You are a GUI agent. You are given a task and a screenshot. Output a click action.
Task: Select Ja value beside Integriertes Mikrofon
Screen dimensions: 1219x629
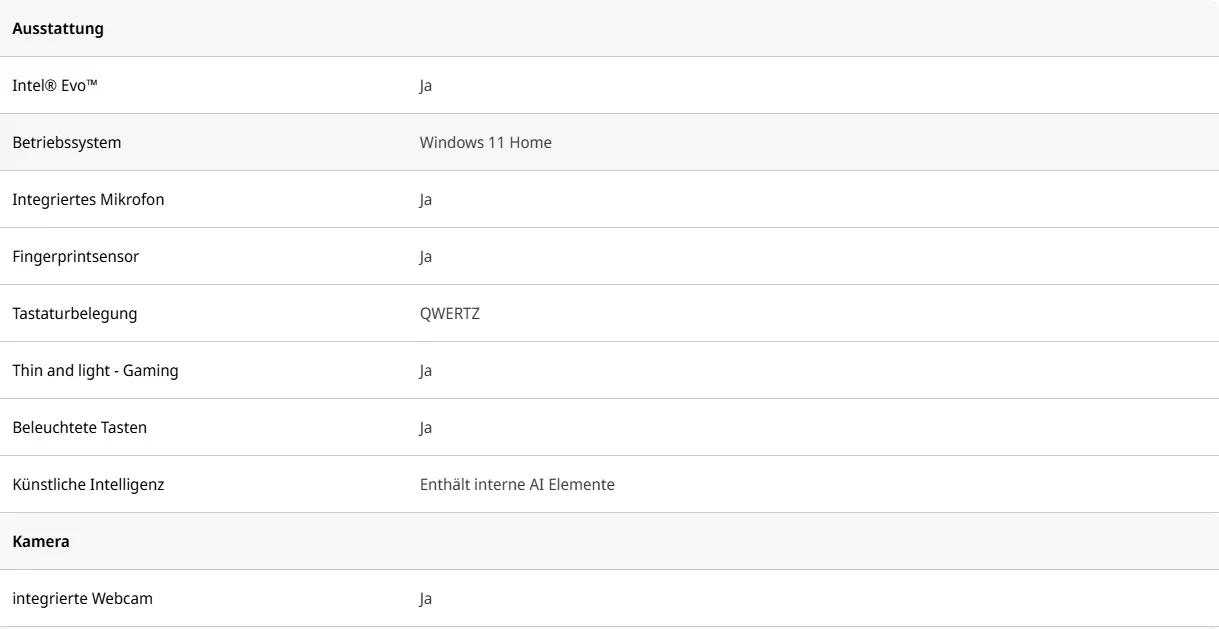[x=426, y=200]
